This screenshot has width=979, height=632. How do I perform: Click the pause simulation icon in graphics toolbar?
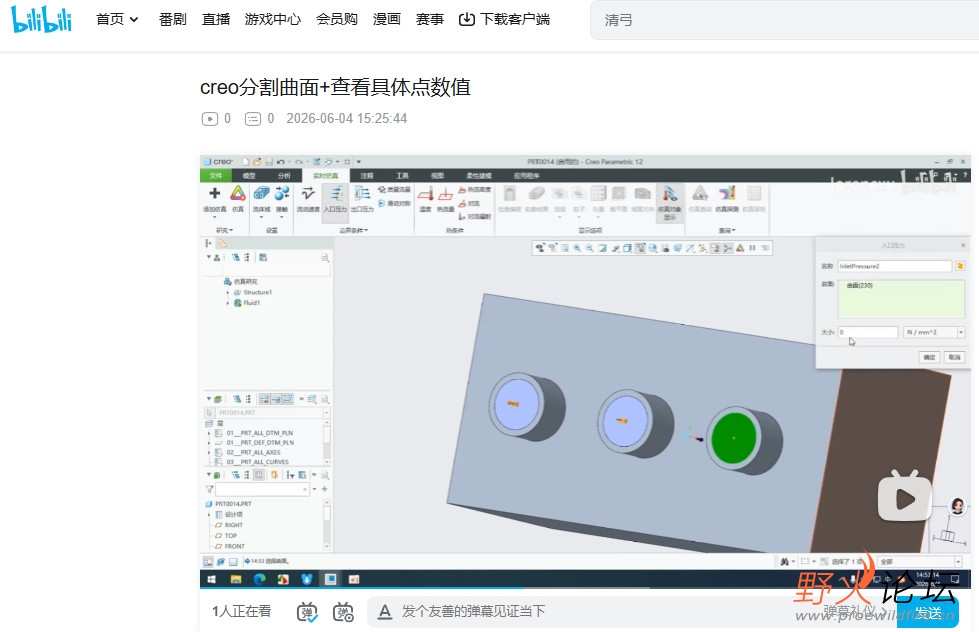click(752, 248)
